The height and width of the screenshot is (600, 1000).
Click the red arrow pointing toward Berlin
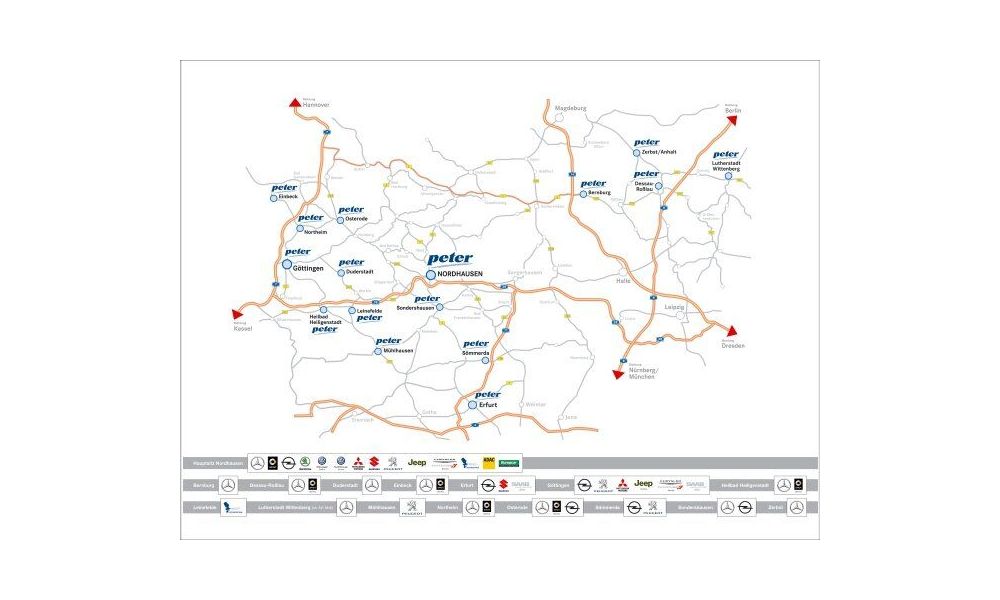click(731, 119)
